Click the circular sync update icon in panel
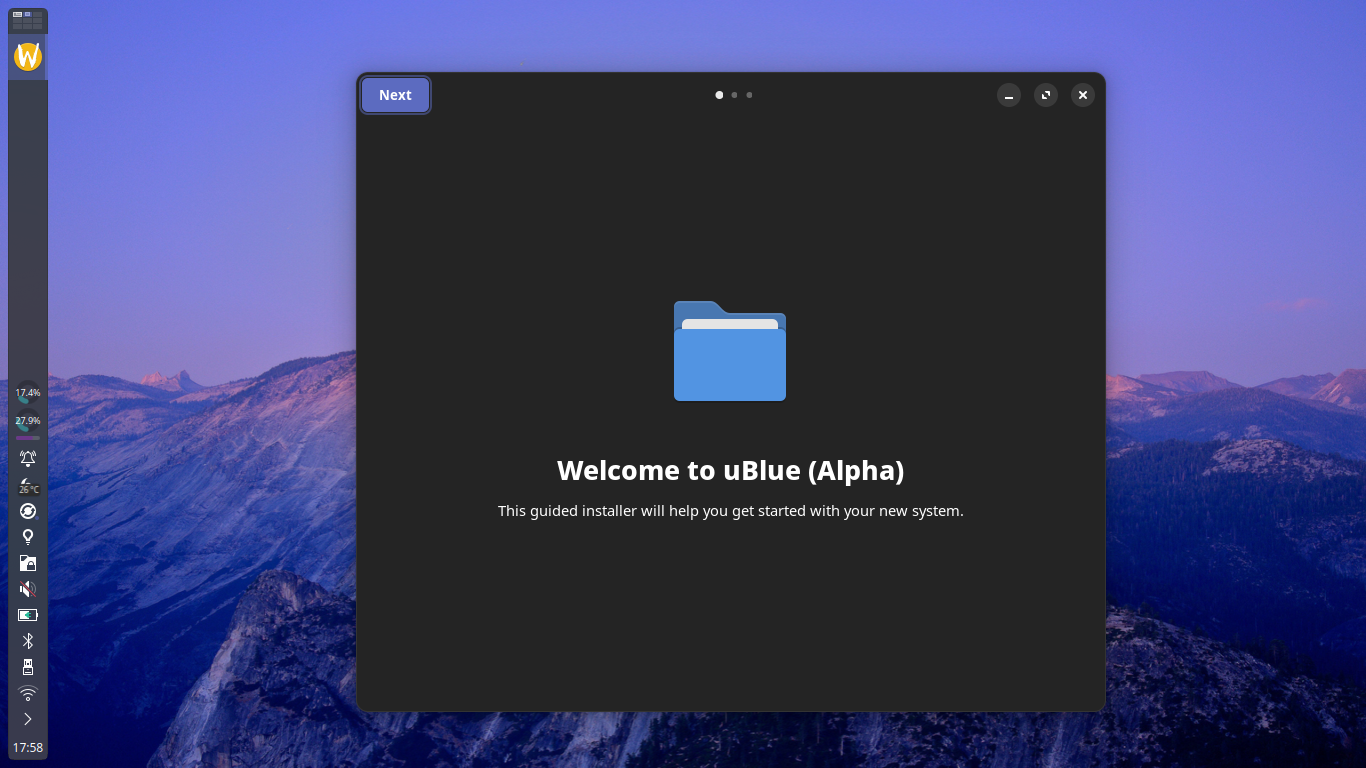The width and height of the screenshot is (1366, 768). 28,511
